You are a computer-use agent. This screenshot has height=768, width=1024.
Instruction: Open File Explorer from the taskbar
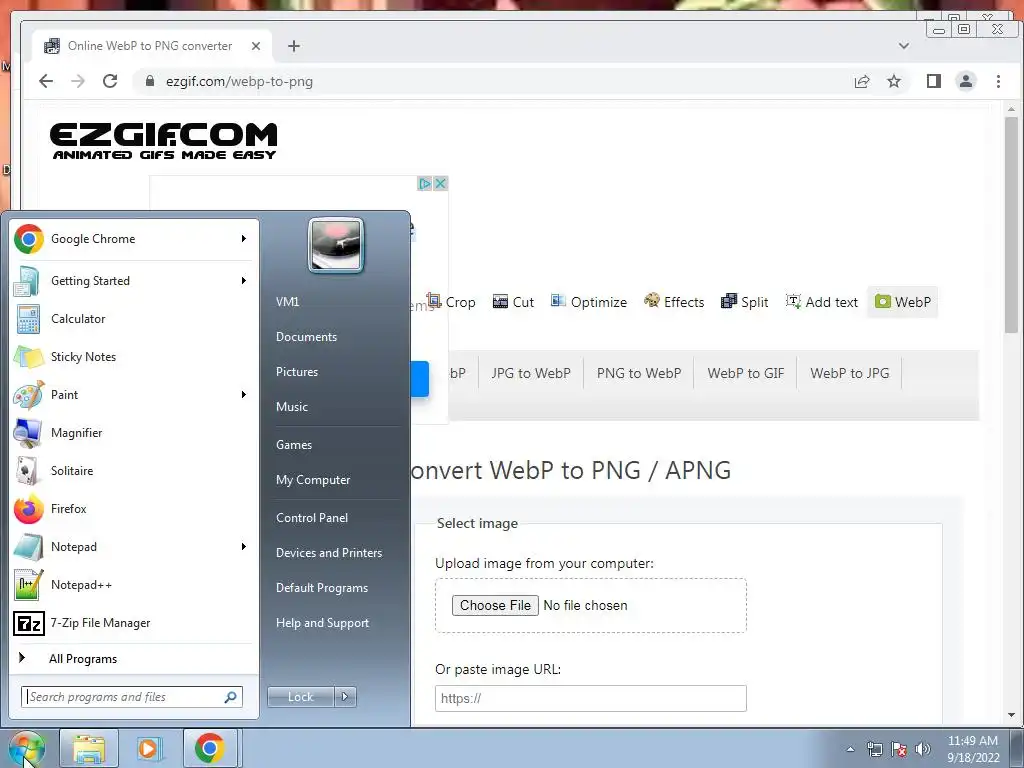coord(89,748)
